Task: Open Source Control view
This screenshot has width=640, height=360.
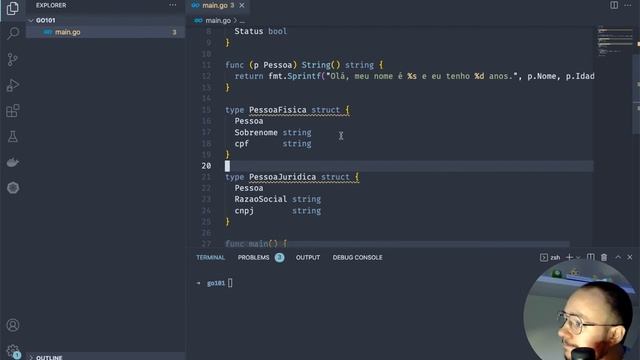Action: 13,60
